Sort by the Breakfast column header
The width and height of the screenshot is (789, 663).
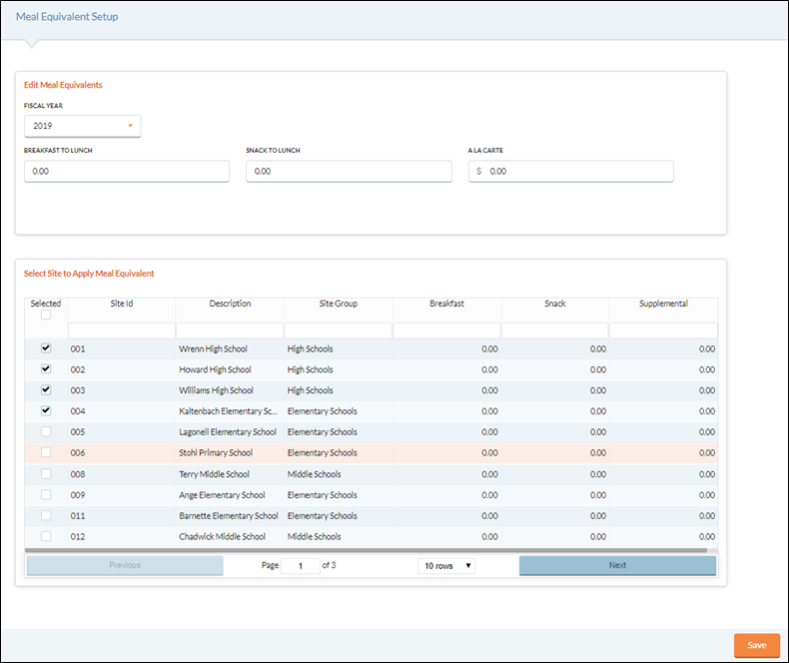[447, 303]
